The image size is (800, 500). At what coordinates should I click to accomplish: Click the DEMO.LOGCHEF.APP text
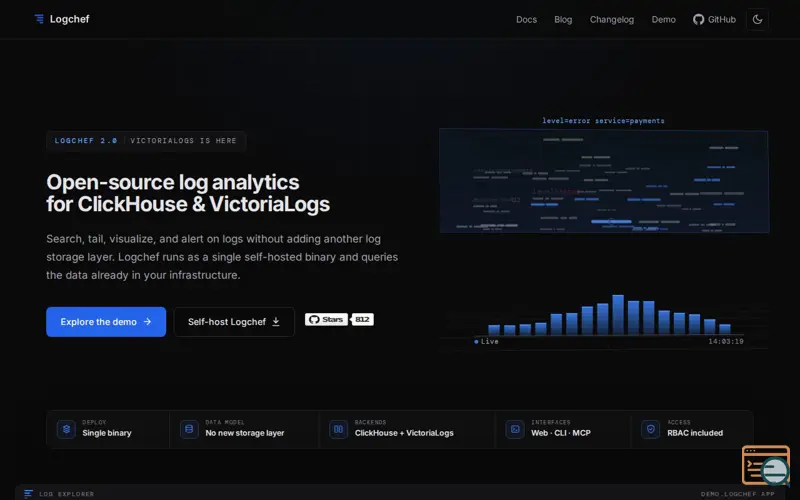737,494
